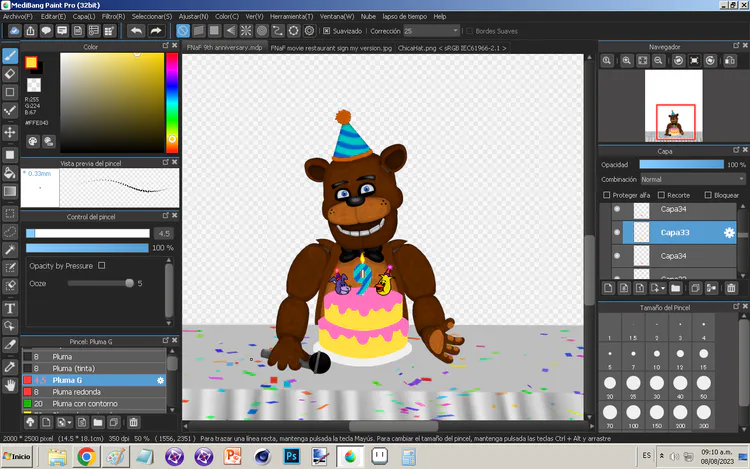Select the Dot/pixel brush tool
The image size is (750, 469).
point(10,110)
